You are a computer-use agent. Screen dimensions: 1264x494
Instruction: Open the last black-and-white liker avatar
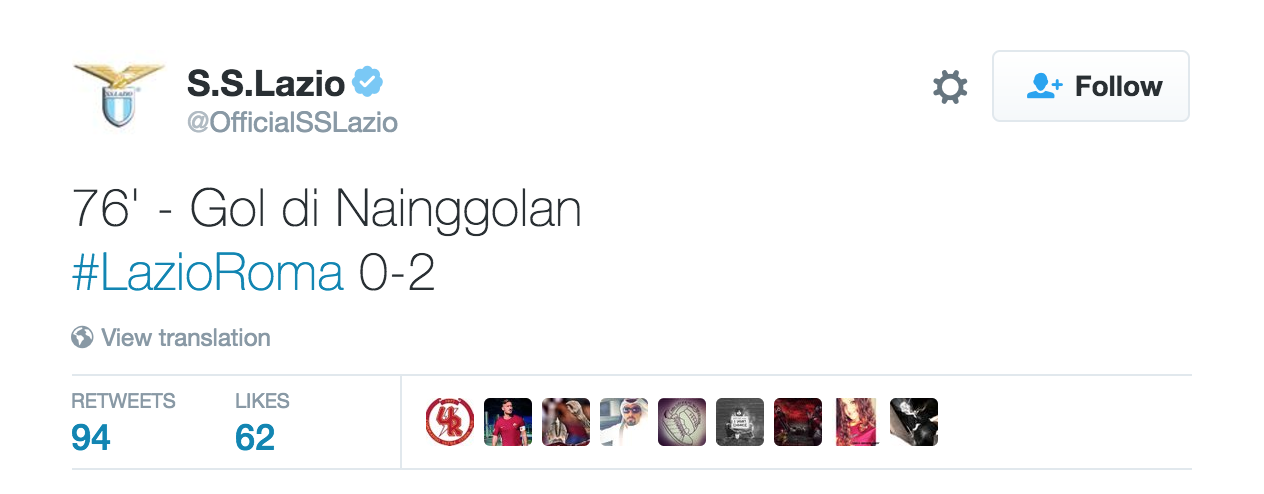click(914, 422)
